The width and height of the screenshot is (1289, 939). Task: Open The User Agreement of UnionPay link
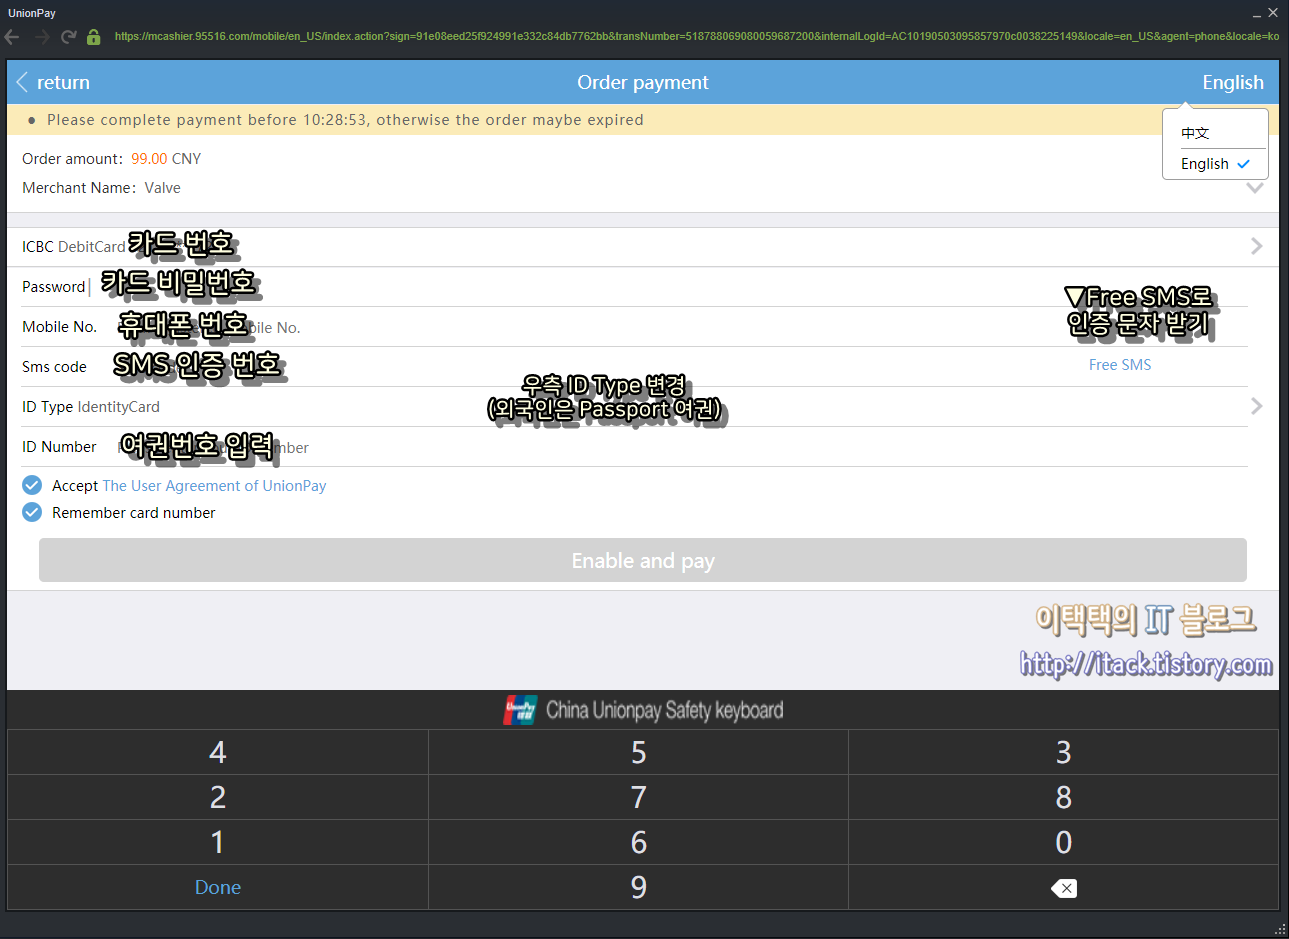click(214, 485)
